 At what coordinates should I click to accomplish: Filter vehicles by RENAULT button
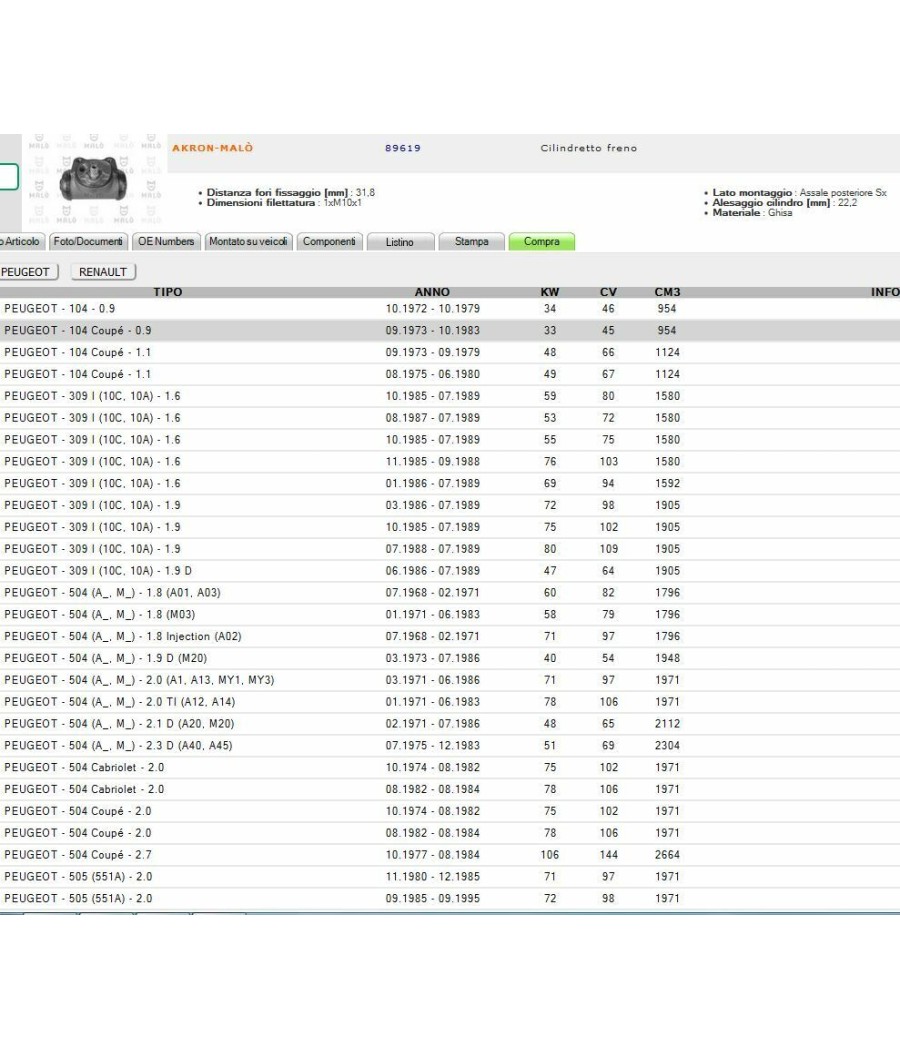[103, 272]
